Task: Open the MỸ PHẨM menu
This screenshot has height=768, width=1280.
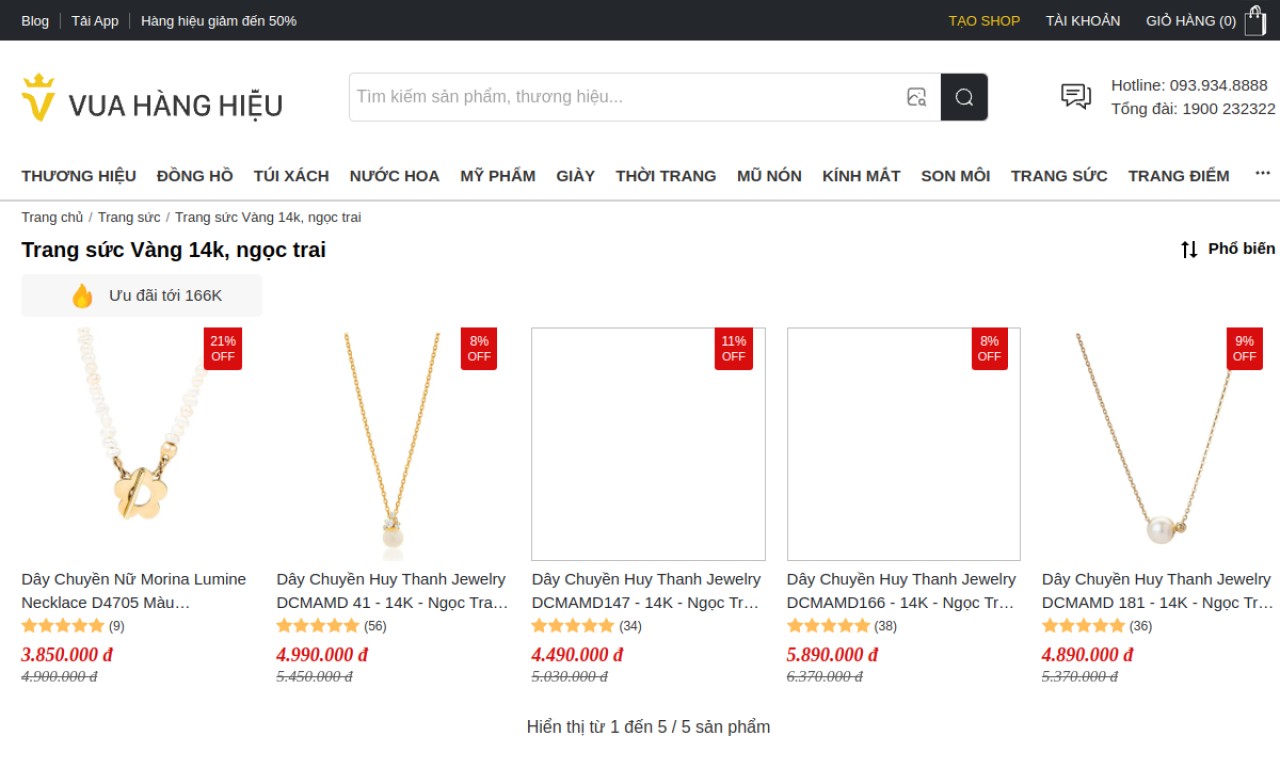Action: point(498,175)
